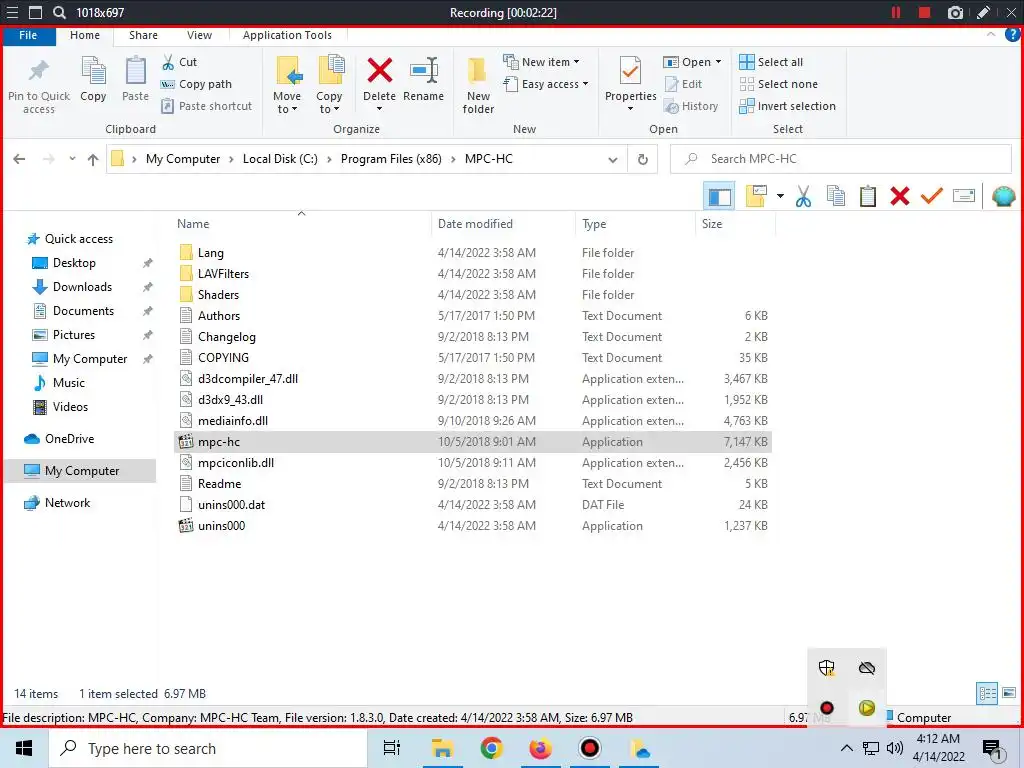Click Program Files (x86) in address path
Screen dimensions: 1024x768
tap(391, 159)
